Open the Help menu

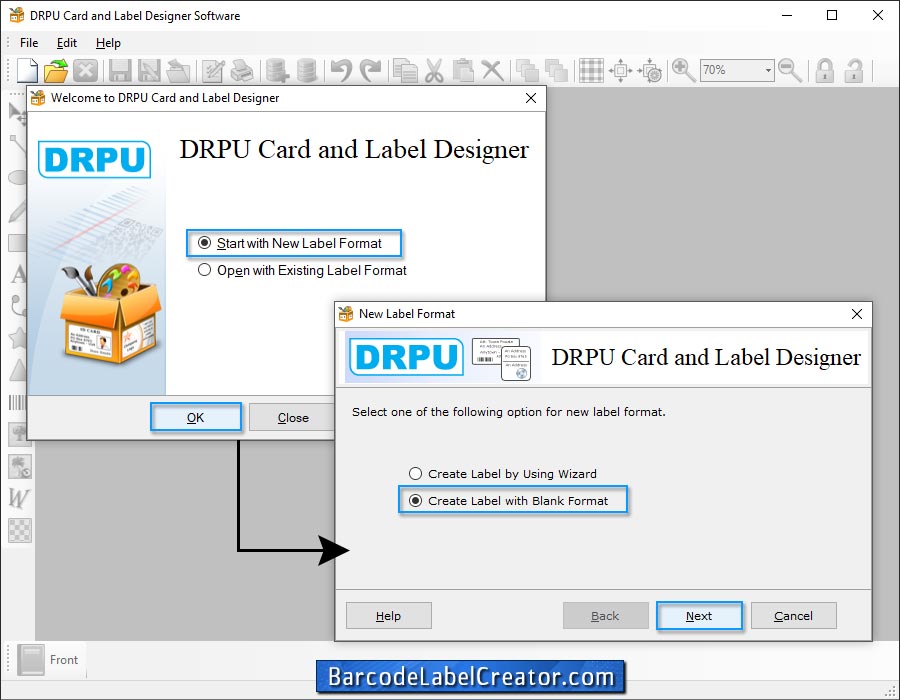108,43
